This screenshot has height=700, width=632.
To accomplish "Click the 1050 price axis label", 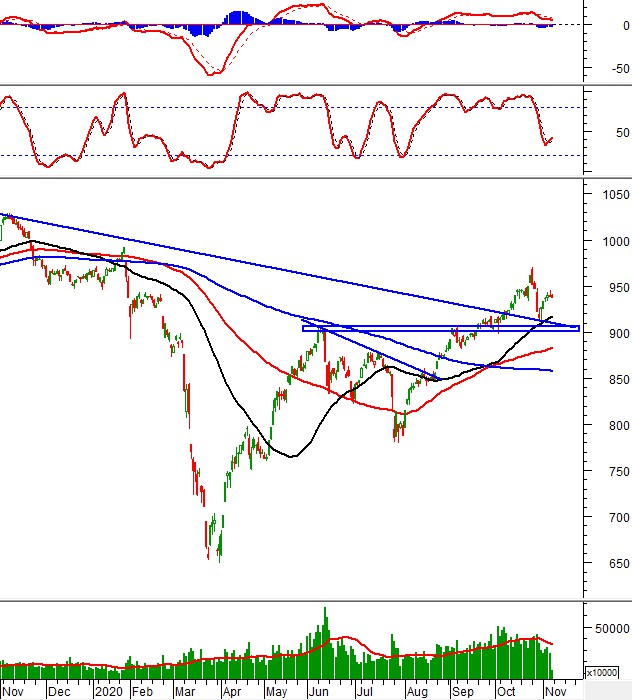I will coord(609,195).
